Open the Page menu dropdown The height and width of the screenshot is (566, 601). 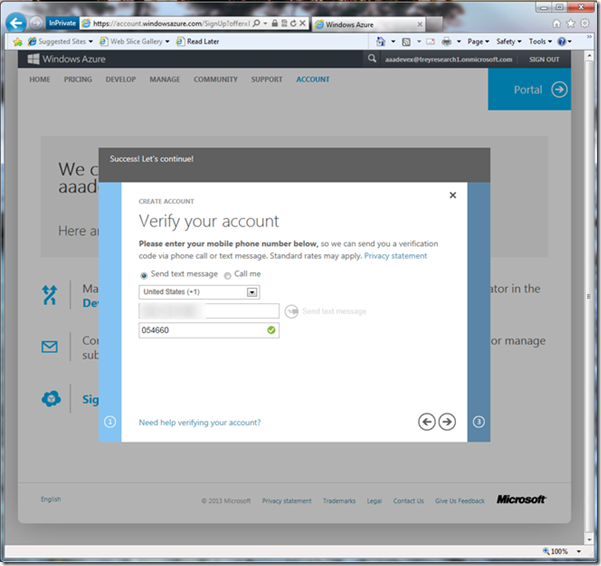[478, 41]
